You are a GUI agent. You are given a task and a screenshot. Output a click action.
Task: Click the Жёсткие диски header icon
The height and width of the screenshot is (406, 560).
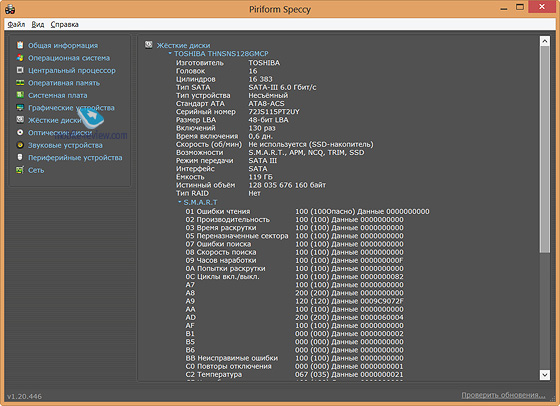click(x=149, y=45)
